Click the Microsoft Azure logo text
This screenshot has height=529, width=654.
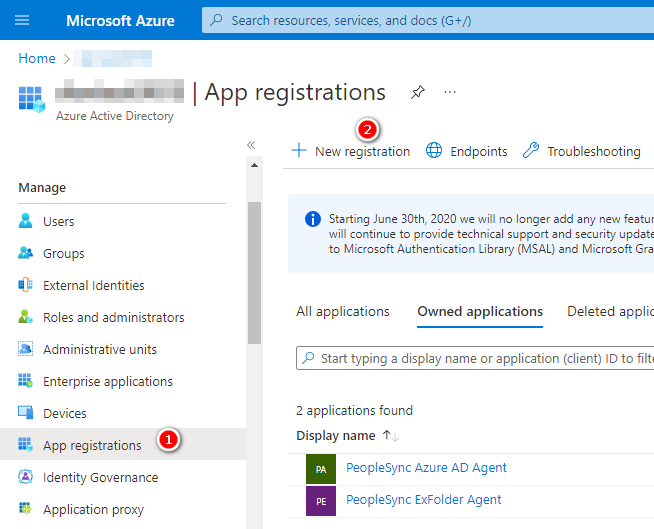pos(120,20)
